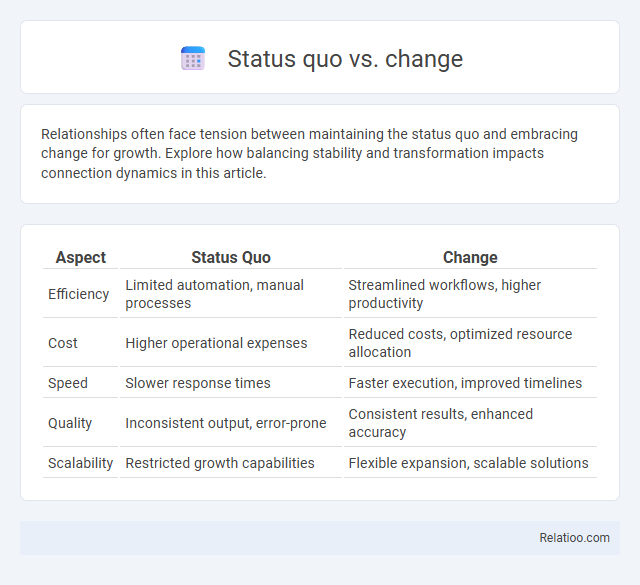Click 'Streamlined workflows, higher productivity' cell
This screenshot has height=585, width=640.
pos(470,294)
